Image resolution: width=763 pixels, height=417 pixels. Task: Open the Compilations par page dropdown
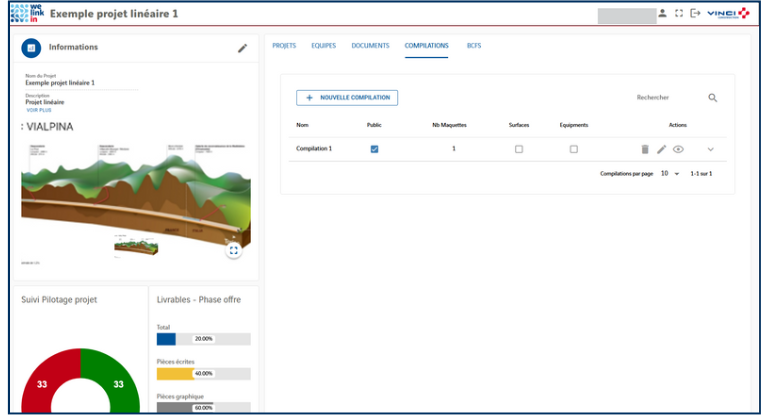670,174
